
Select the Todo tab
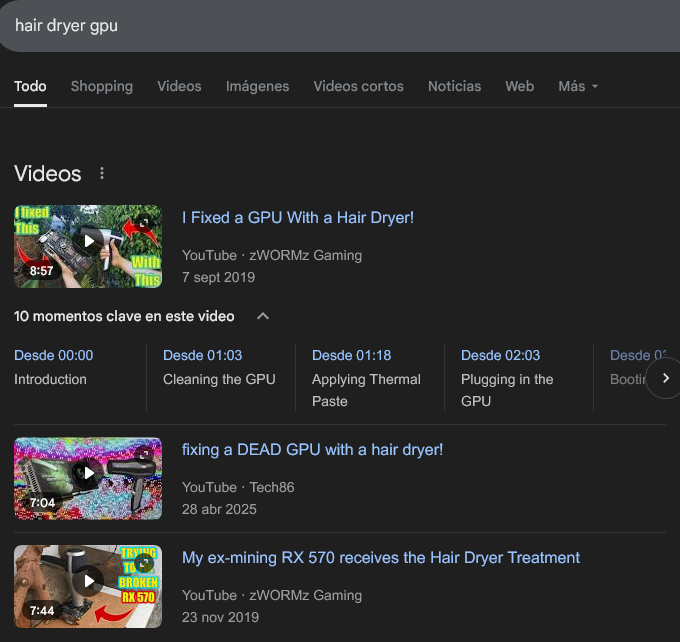[30, 86]
